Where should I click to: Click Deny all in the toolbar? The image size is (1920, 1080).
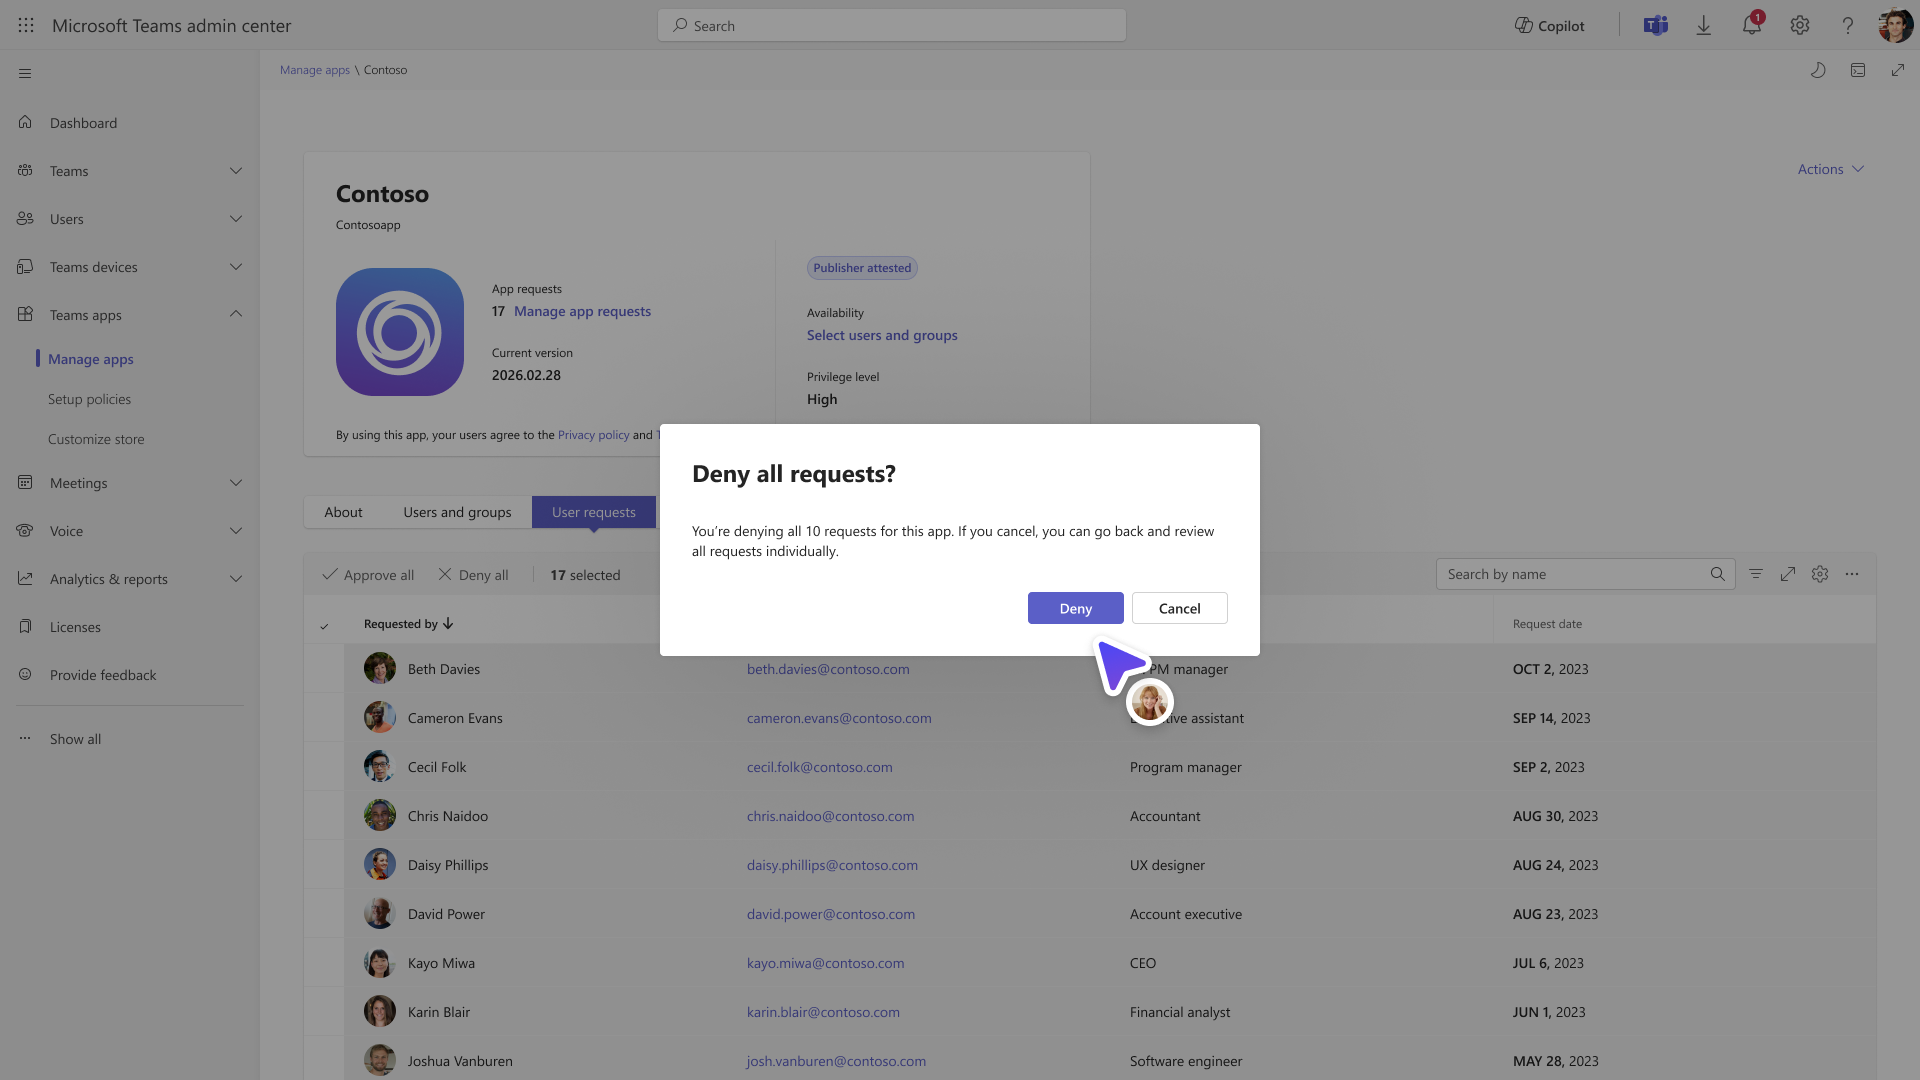tap(473, 575)
